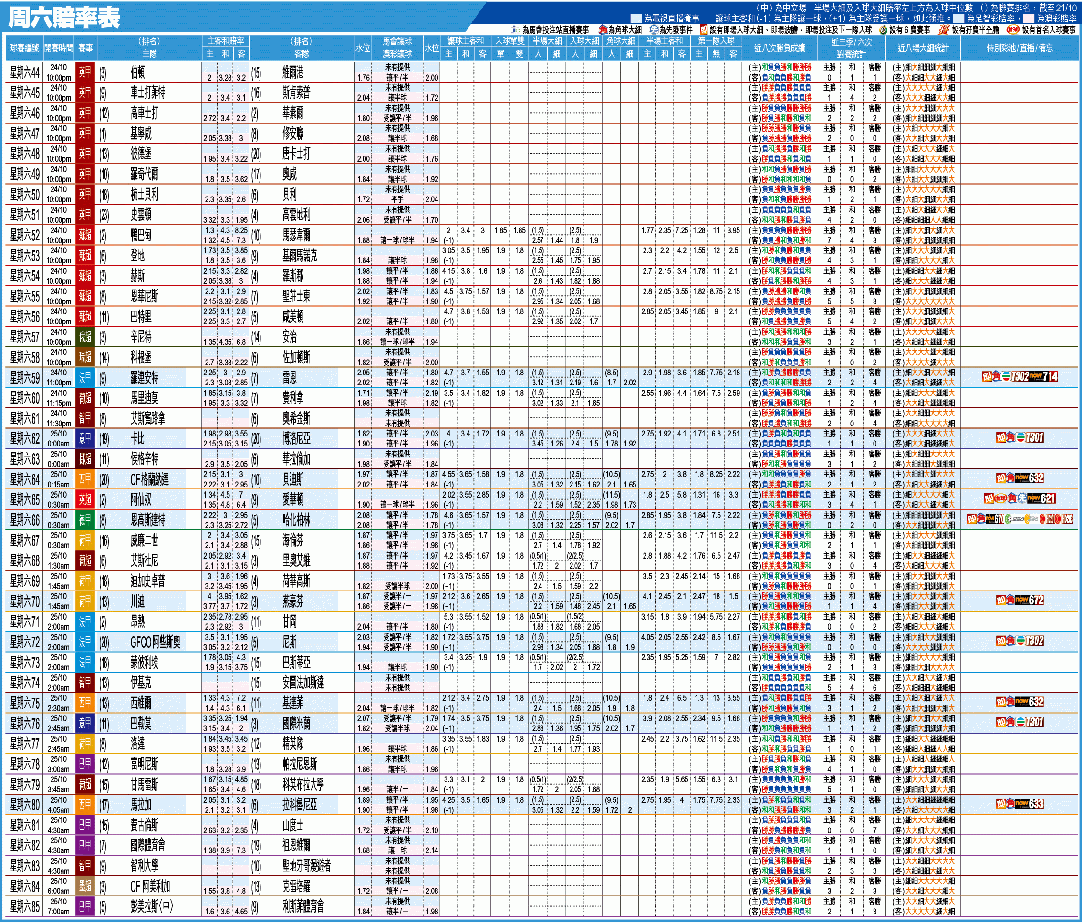Screen dimensions: 1082x923
Task: Click the league badge in row 星期六58
Action: [85, 357]
